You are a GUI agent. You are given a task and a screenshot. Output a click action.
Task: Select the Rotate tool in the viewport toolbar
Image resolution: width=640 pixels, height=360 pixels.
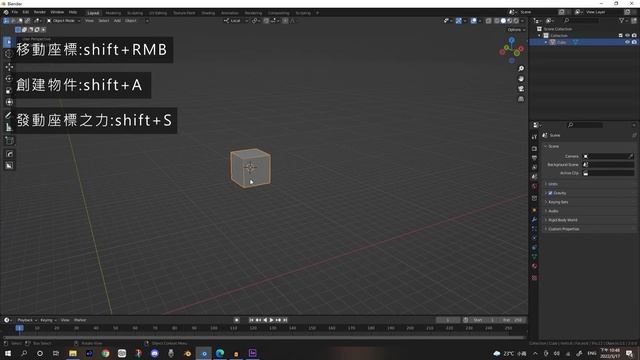click(x=9, y=78)
